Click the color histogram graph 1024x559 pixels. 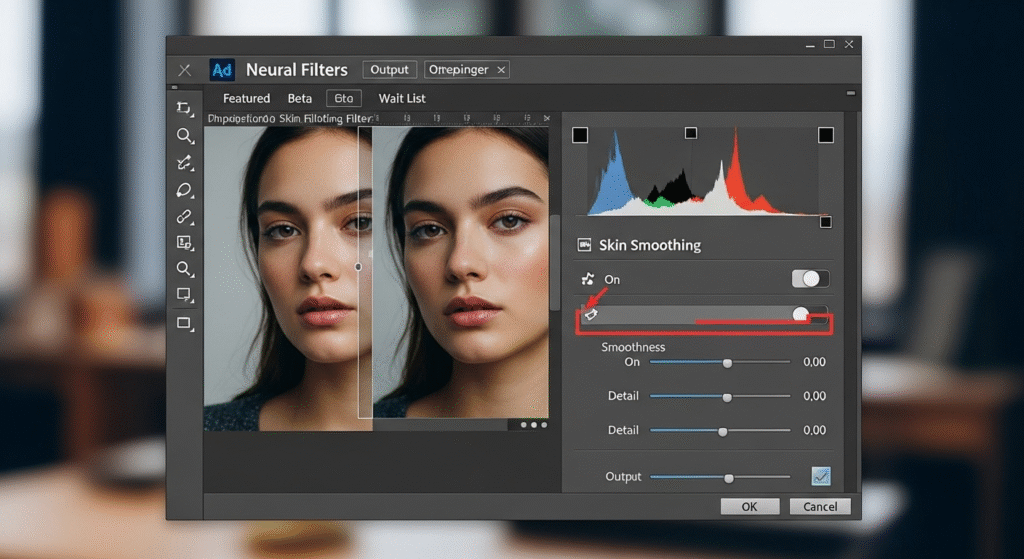coord(703,172)
